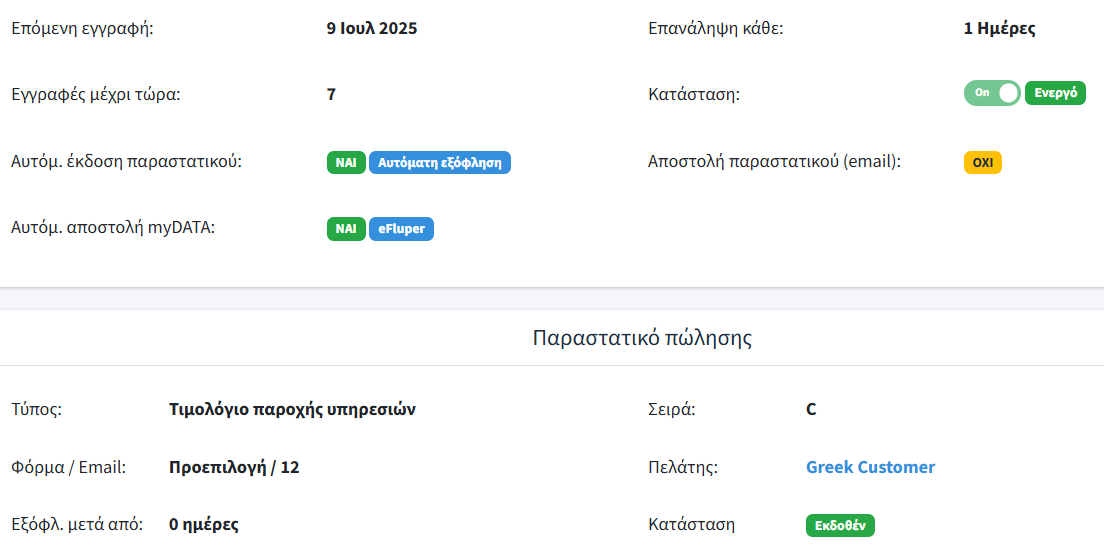Click the entries so far count 7
The width and height of the screenshot is (1104, 551).
[x=331, y=95]
